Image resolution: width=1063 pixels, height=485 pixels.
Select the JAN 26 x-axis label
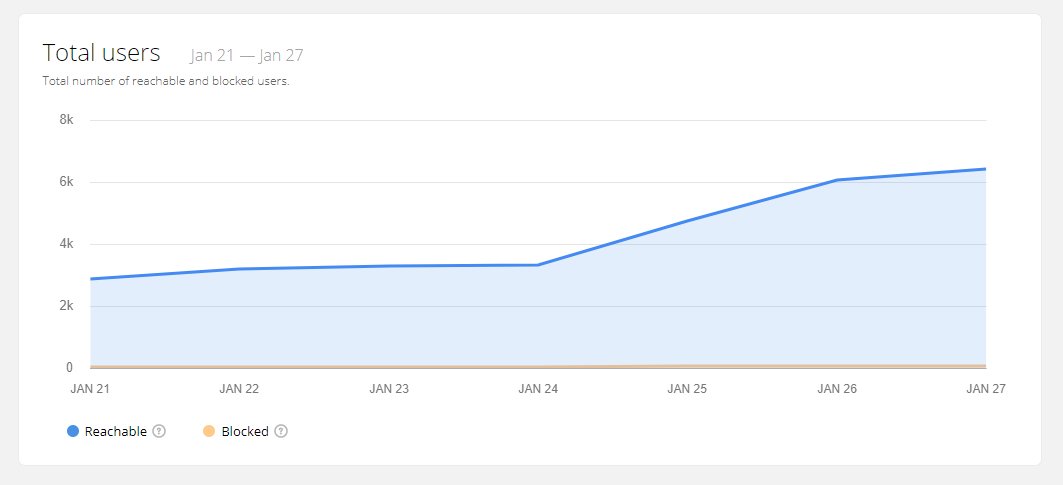coord(837,387)
